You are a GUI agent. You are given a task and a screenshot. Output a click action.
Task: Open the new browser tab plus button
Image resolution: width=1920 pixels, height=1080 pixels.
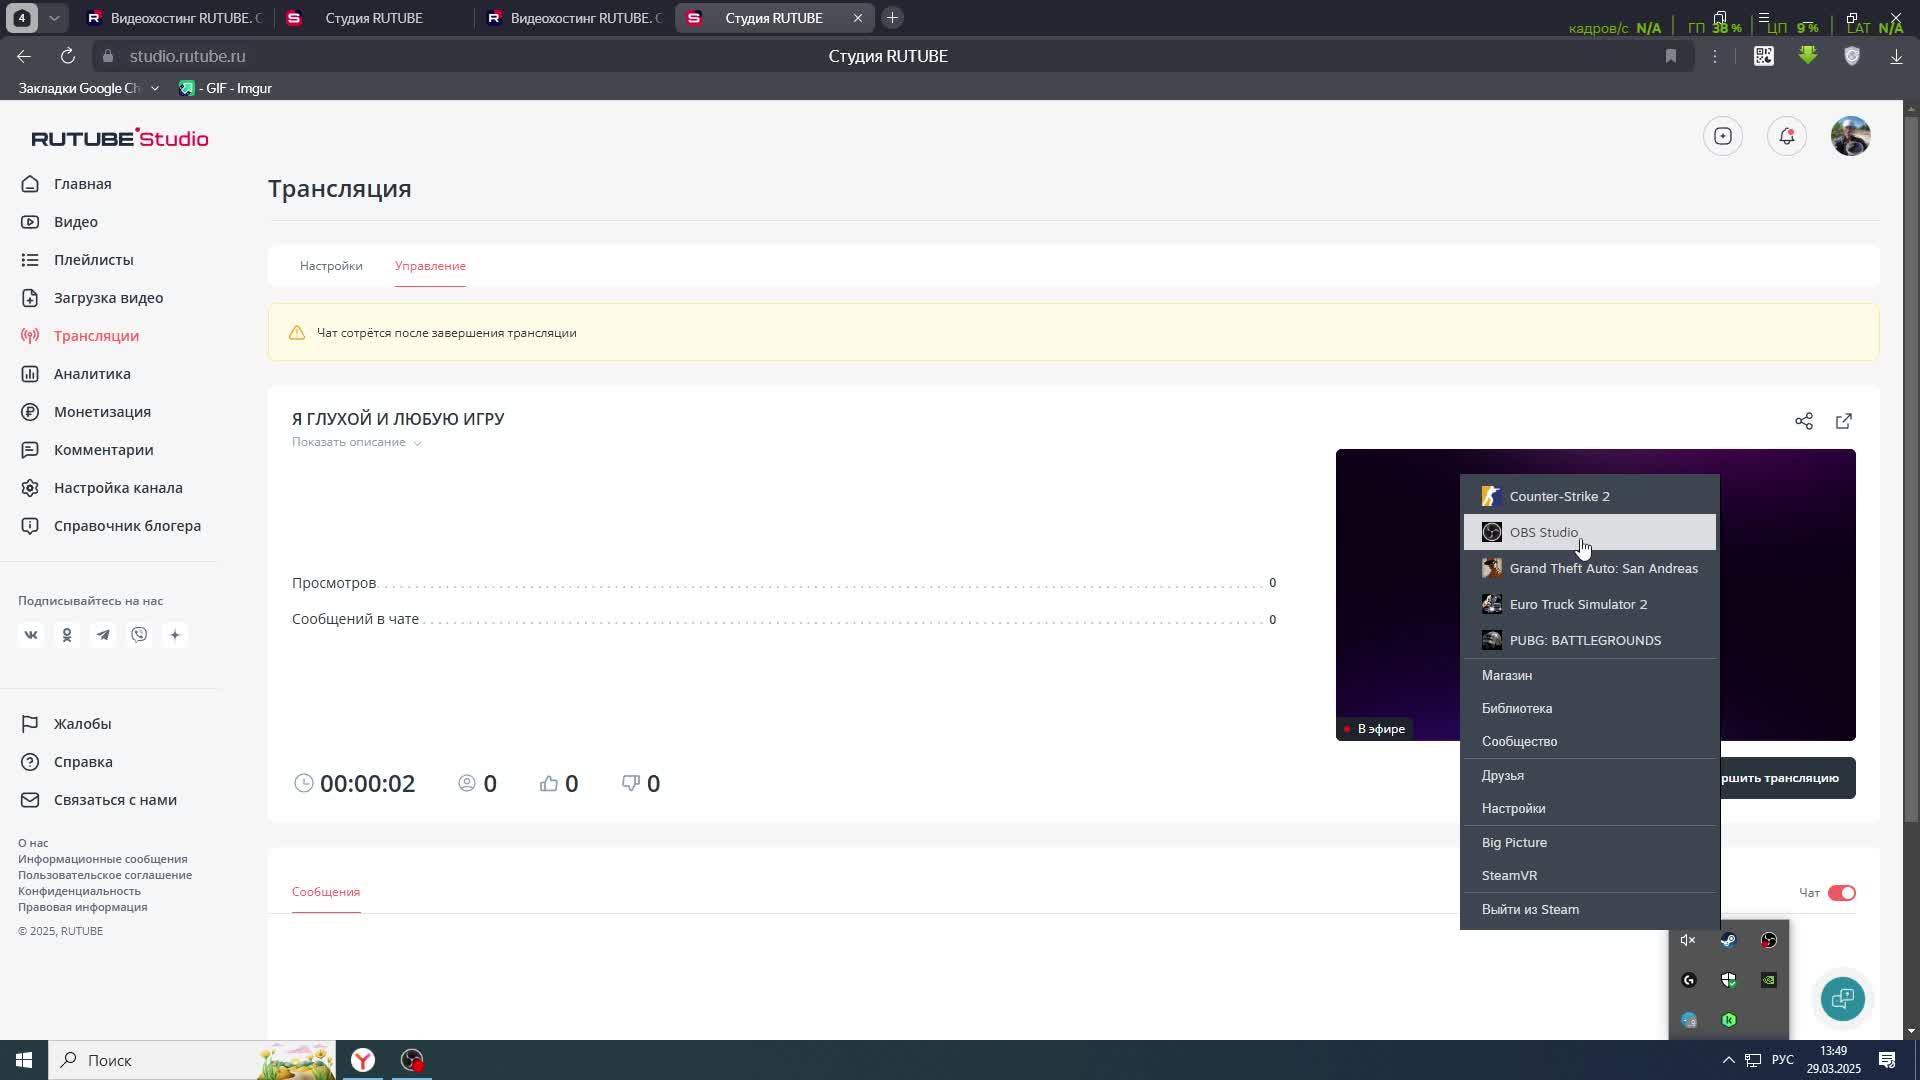tap(892, 18)
